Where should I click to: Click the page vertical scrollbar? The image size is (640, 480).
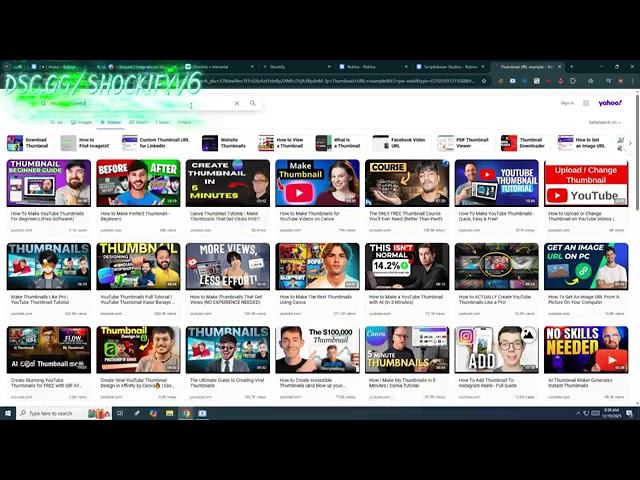pyautogui.click(x=637, y=155)
